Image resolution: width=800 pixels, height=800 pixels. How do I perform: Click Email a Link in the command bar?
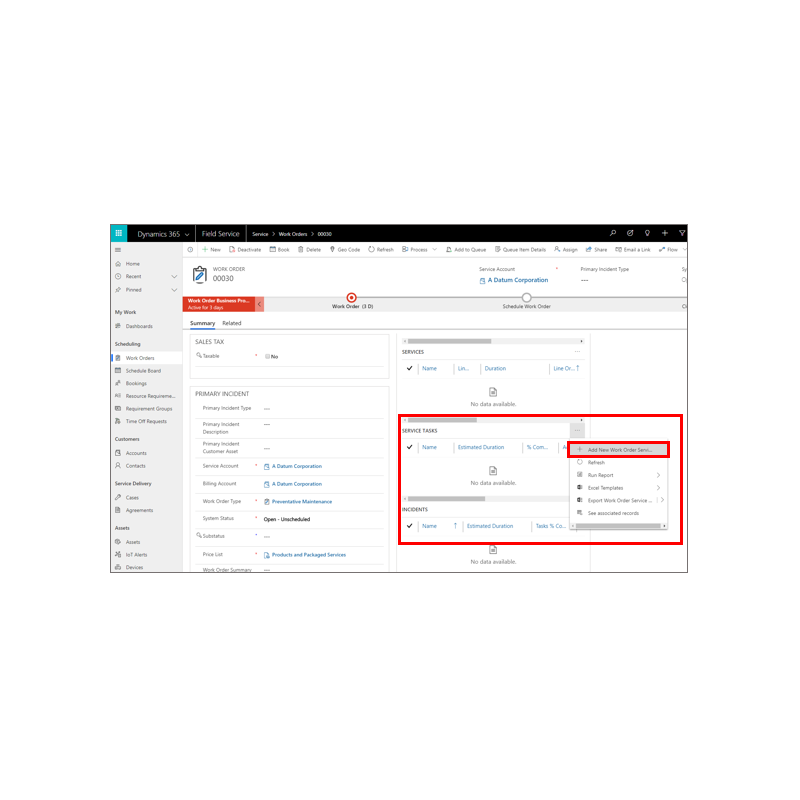(633, 249)
